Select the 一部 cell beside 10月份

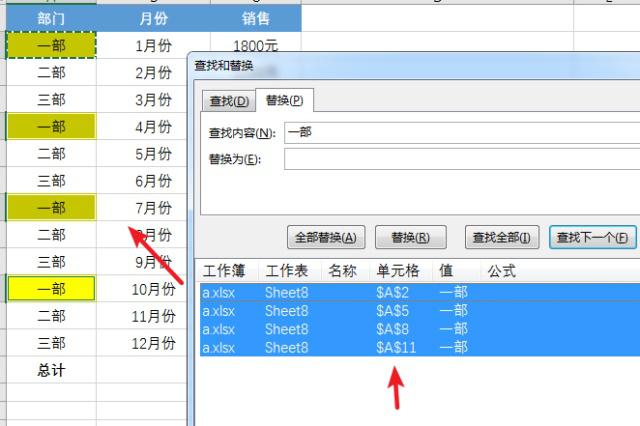[x=51, y=289]
